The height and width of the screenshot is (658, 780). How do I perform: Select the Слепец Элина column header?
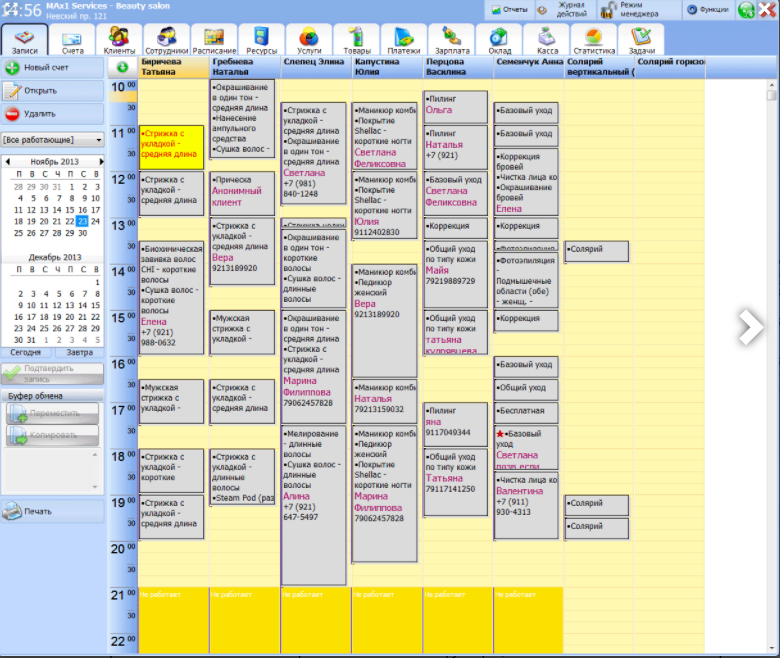coord(316,67)
